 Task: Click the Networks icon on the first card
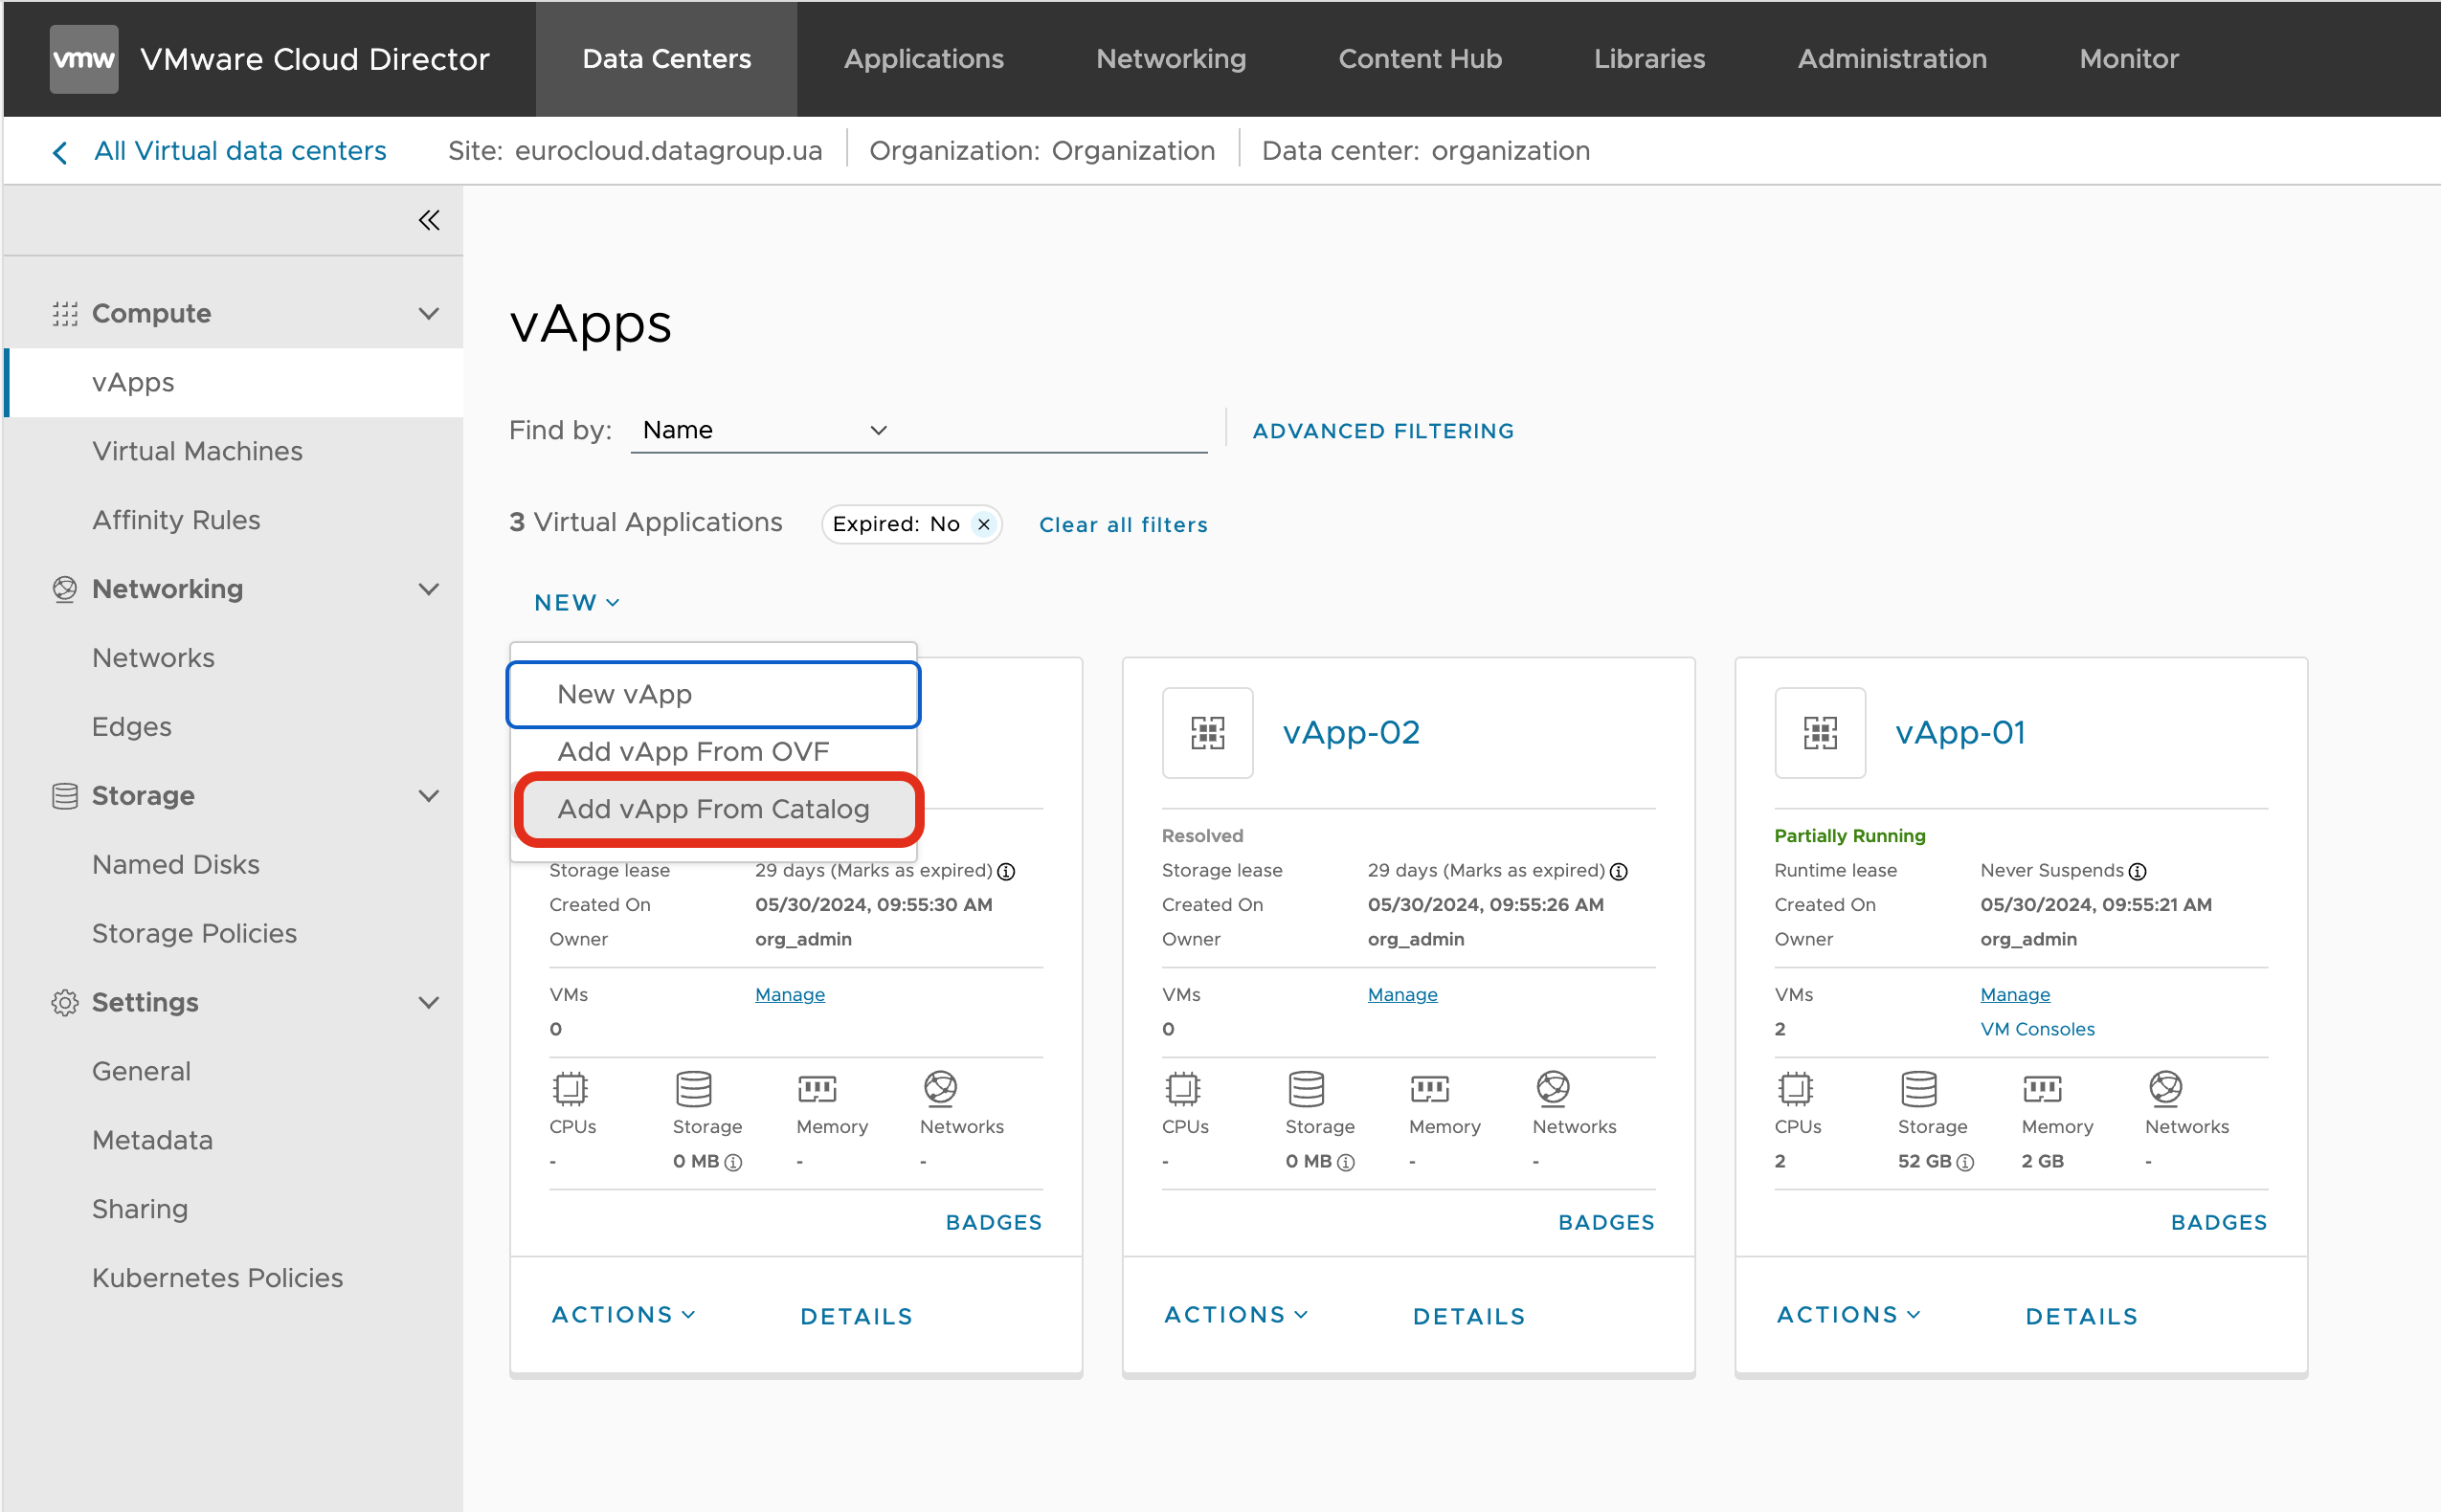point(940,1088)
